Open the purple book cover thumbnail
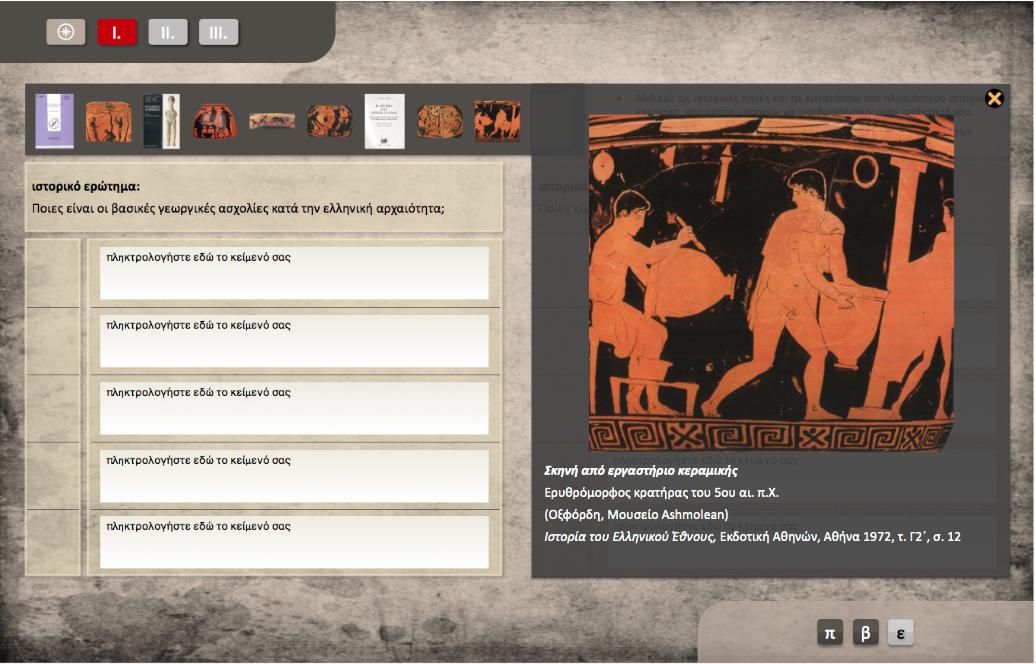The width and height of the screenshot is (1036, 664). tap(54, 121)
